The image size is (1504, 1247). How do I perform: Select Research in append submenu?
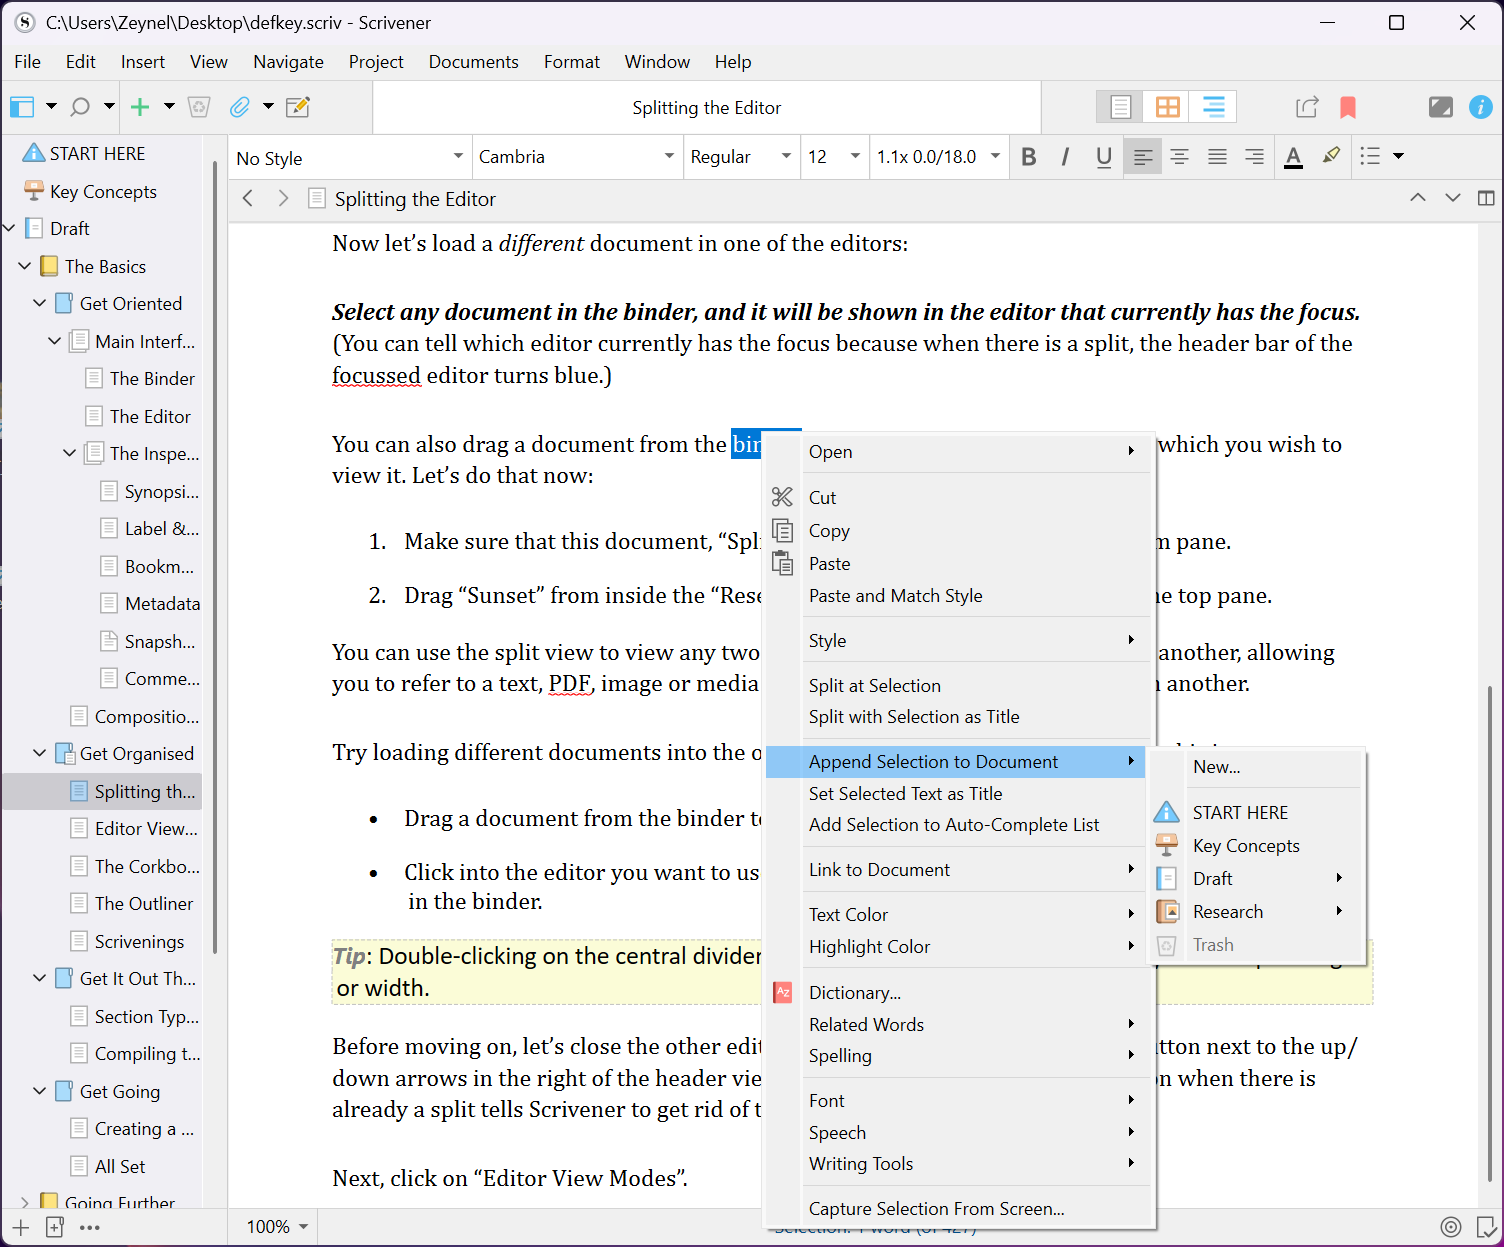tap(1258, 912)
